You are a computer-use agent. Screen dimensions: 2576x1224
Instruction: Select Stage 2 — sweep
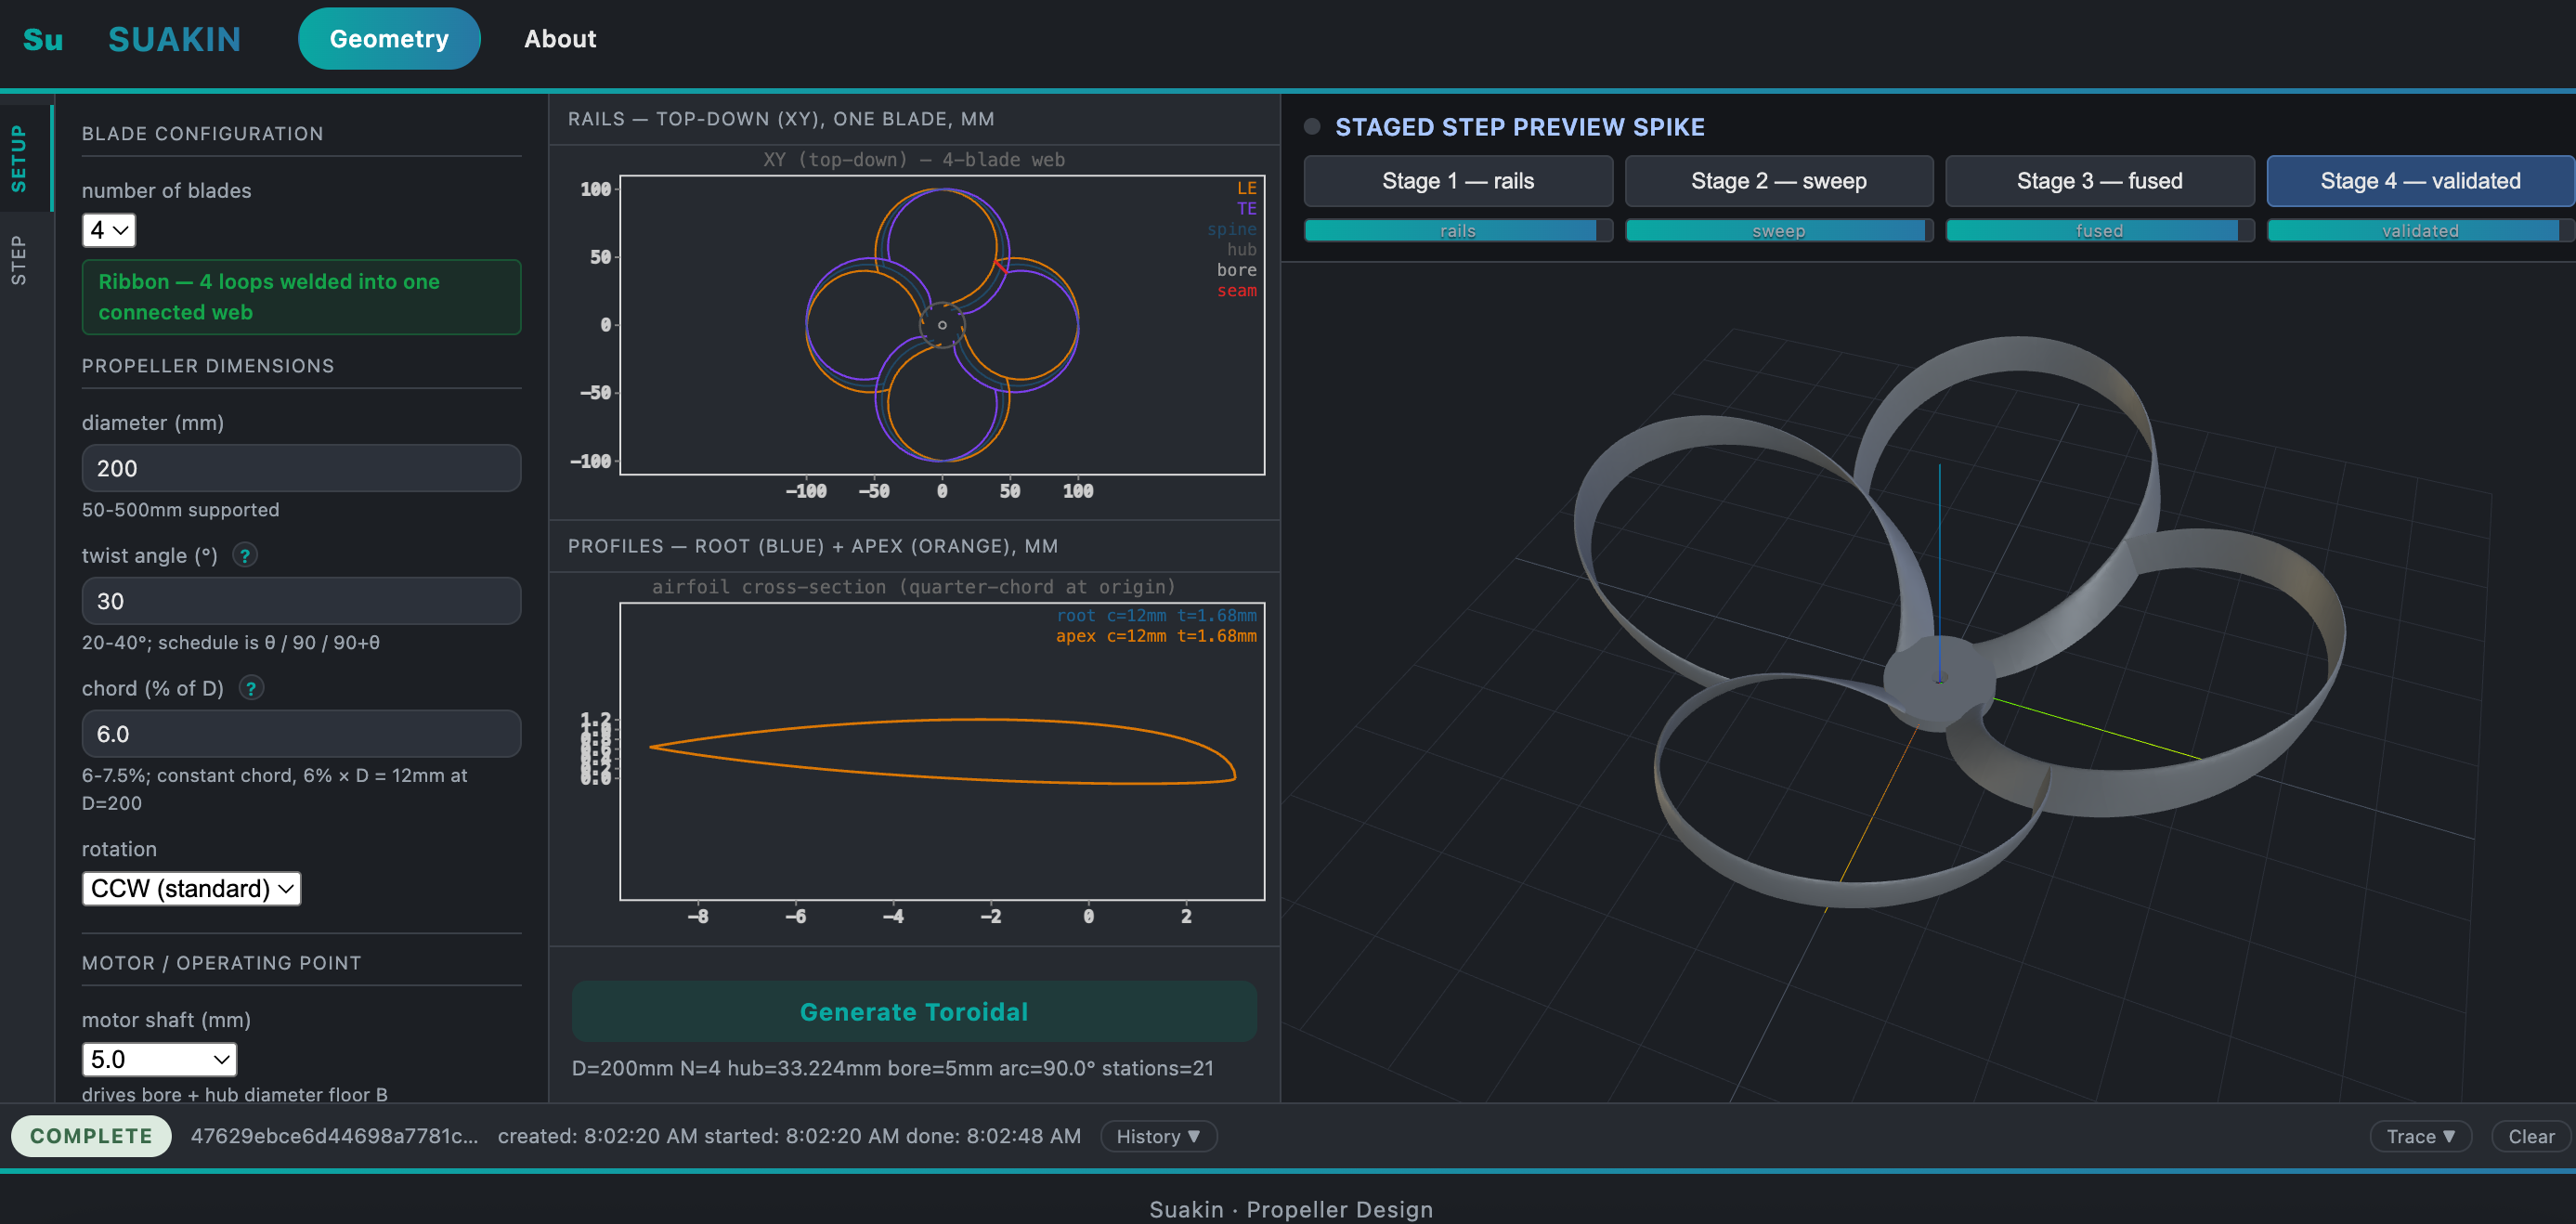[1778, 181]
